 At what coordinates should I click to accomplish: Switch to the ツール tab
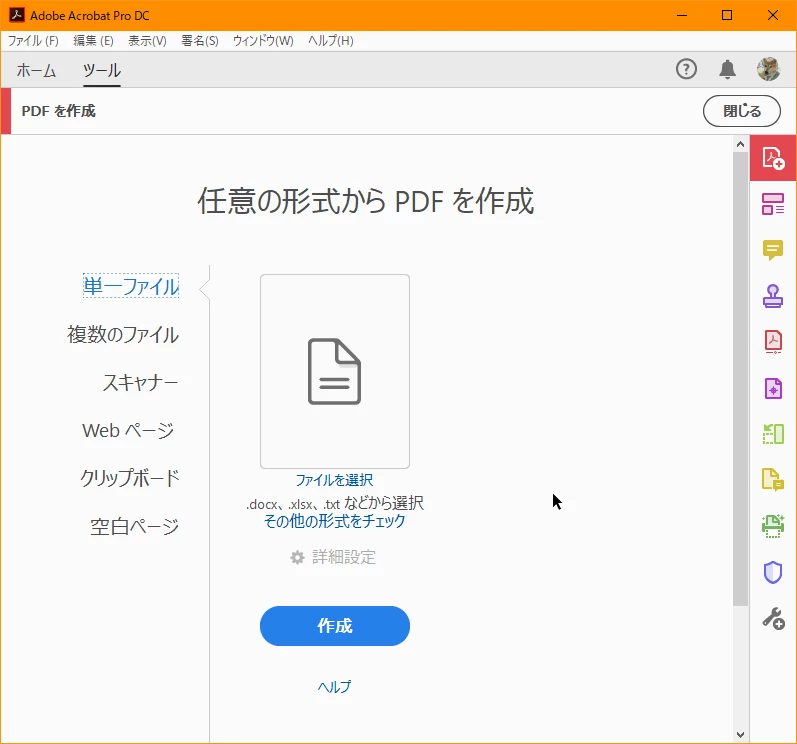[x=102, y=70]
